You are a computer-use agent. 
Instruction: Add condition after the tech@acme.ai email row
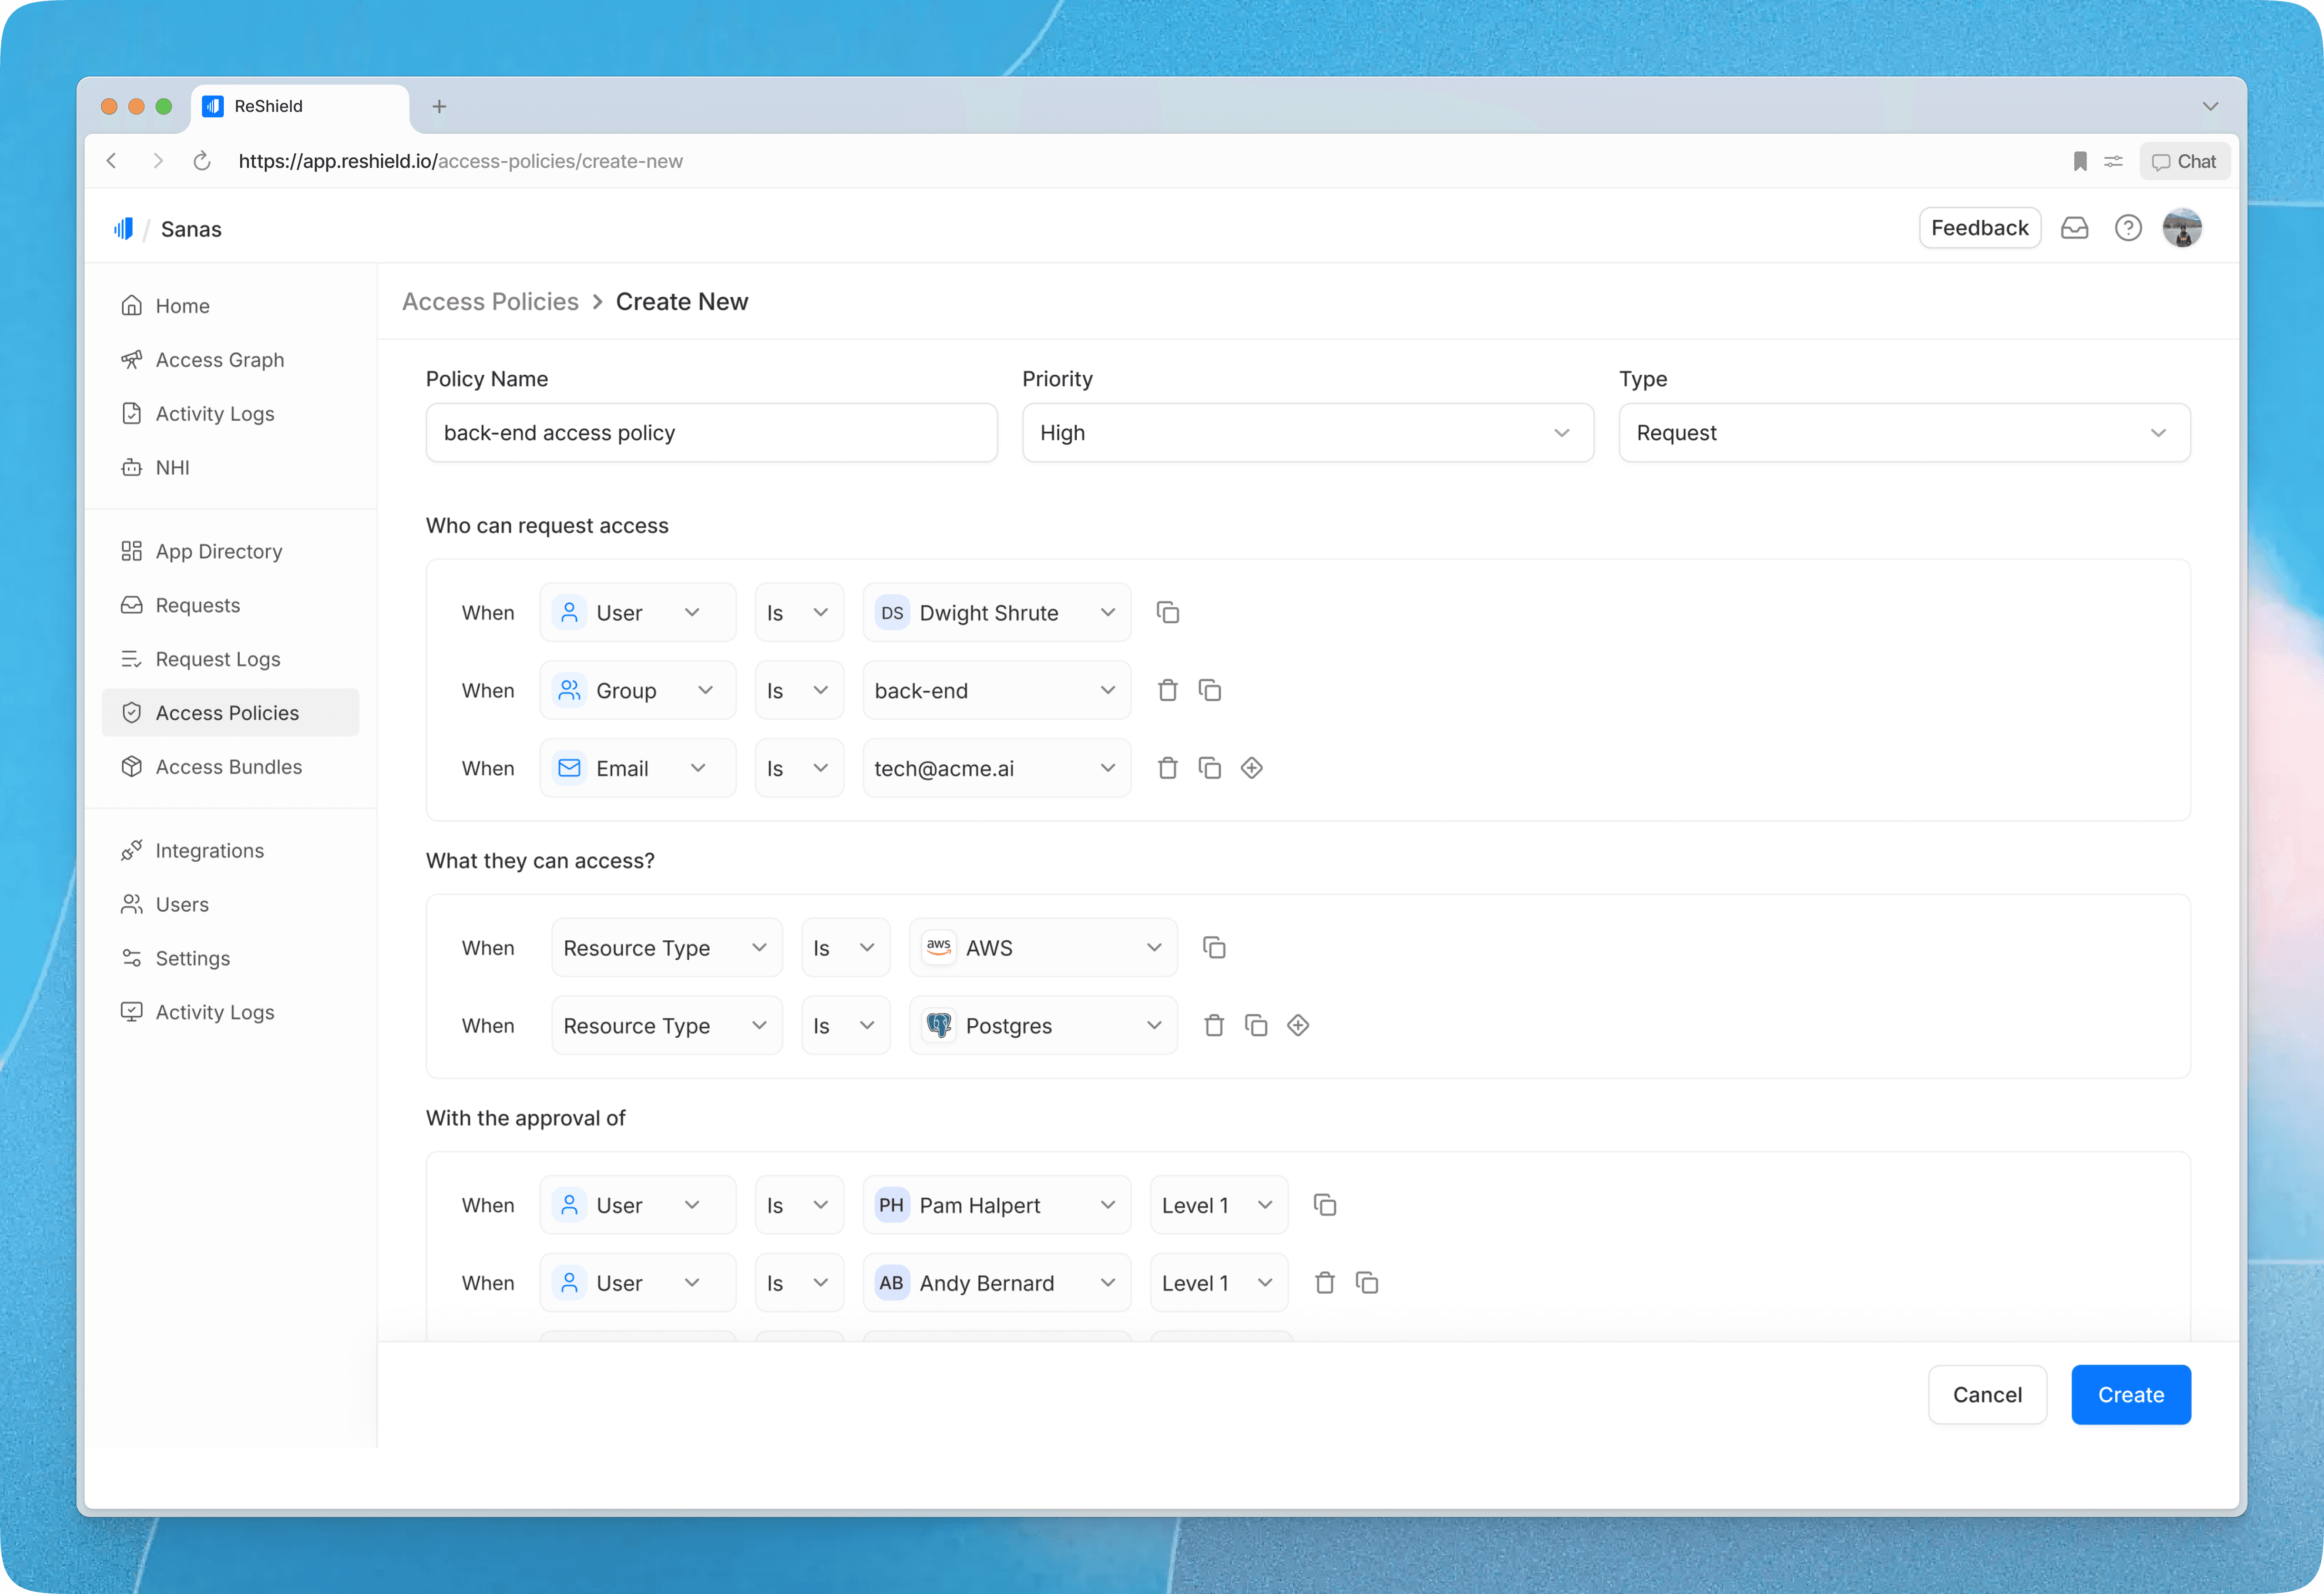coord(1251,768)
